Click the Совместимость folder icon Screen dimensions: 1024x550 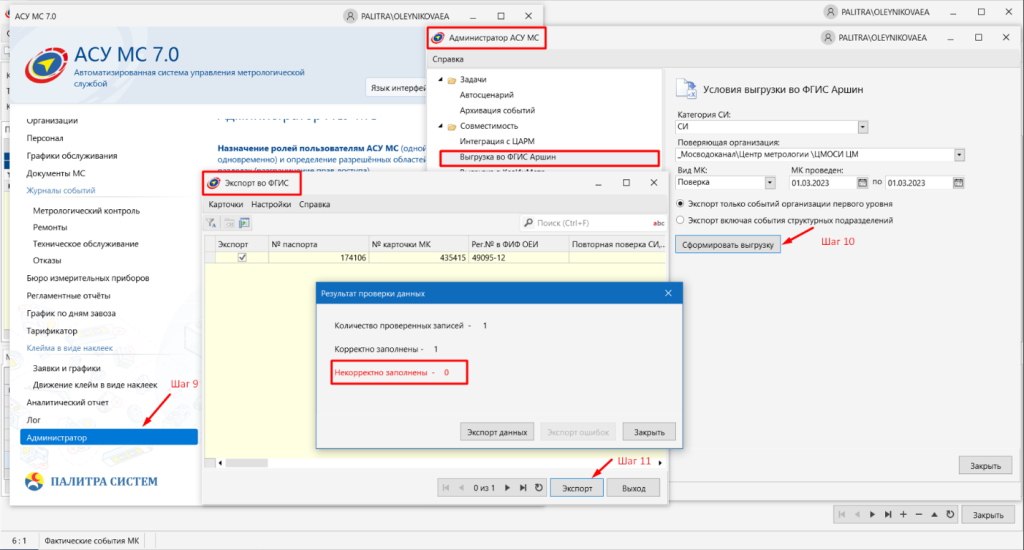[x=451, y=126]
